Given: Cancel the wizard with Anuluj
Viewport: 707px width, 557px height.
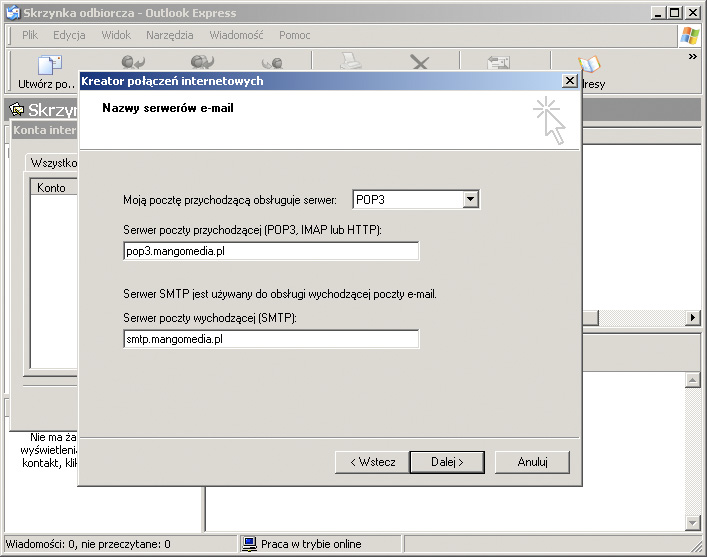Looking at the screenshot, I should pyautogui.click(x=533, y=462).
